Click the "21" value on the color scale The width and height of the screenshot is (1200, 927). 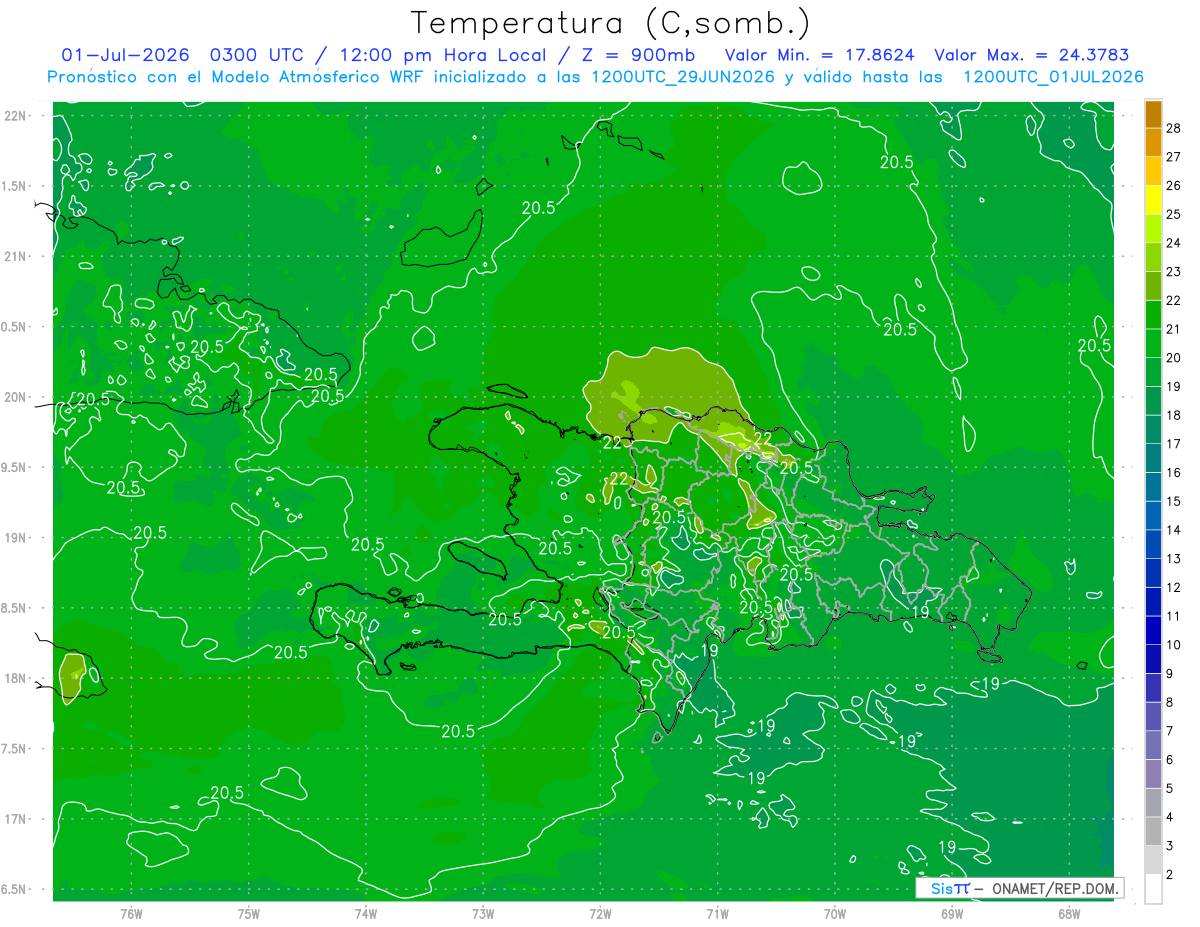[x=1174, y=329]
